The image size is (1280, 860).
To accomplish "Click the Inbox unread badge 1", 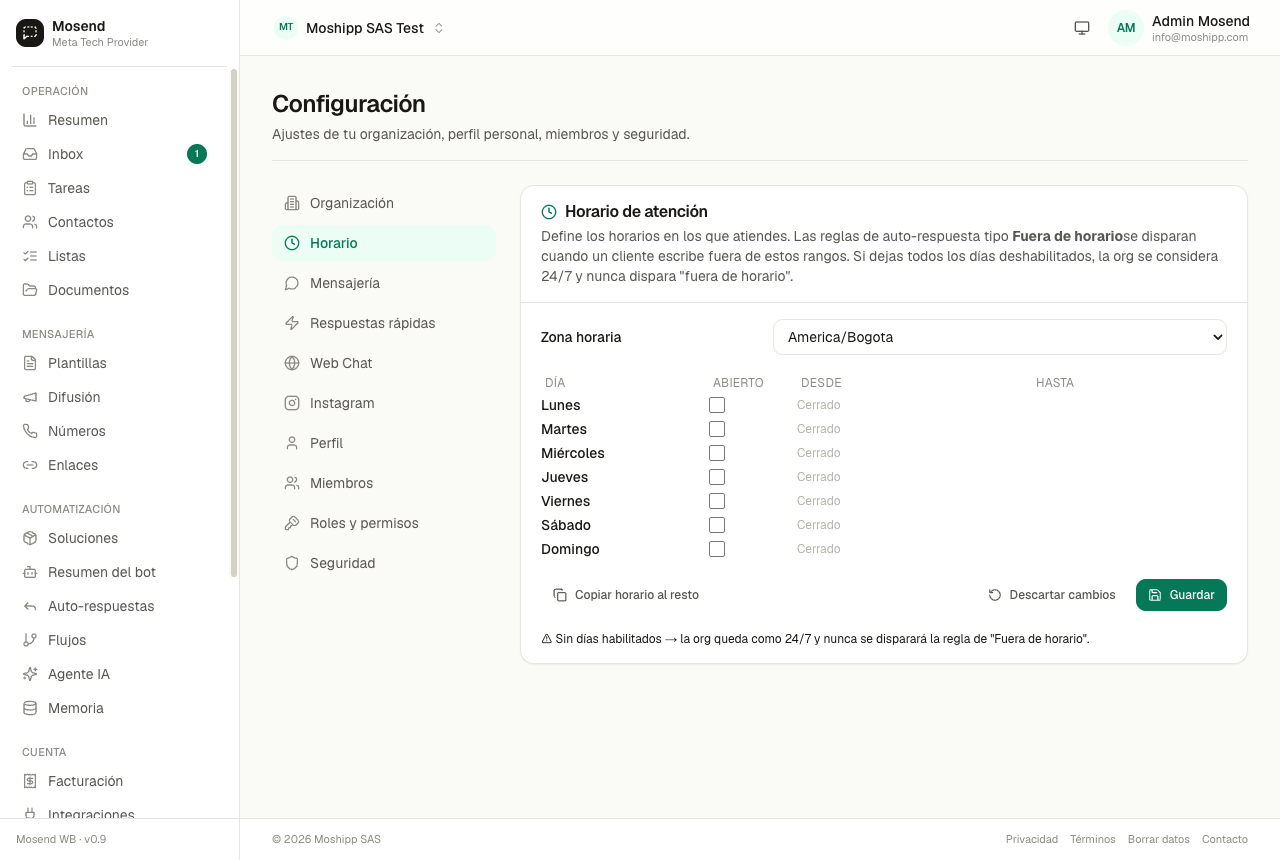I will point(197,154).
